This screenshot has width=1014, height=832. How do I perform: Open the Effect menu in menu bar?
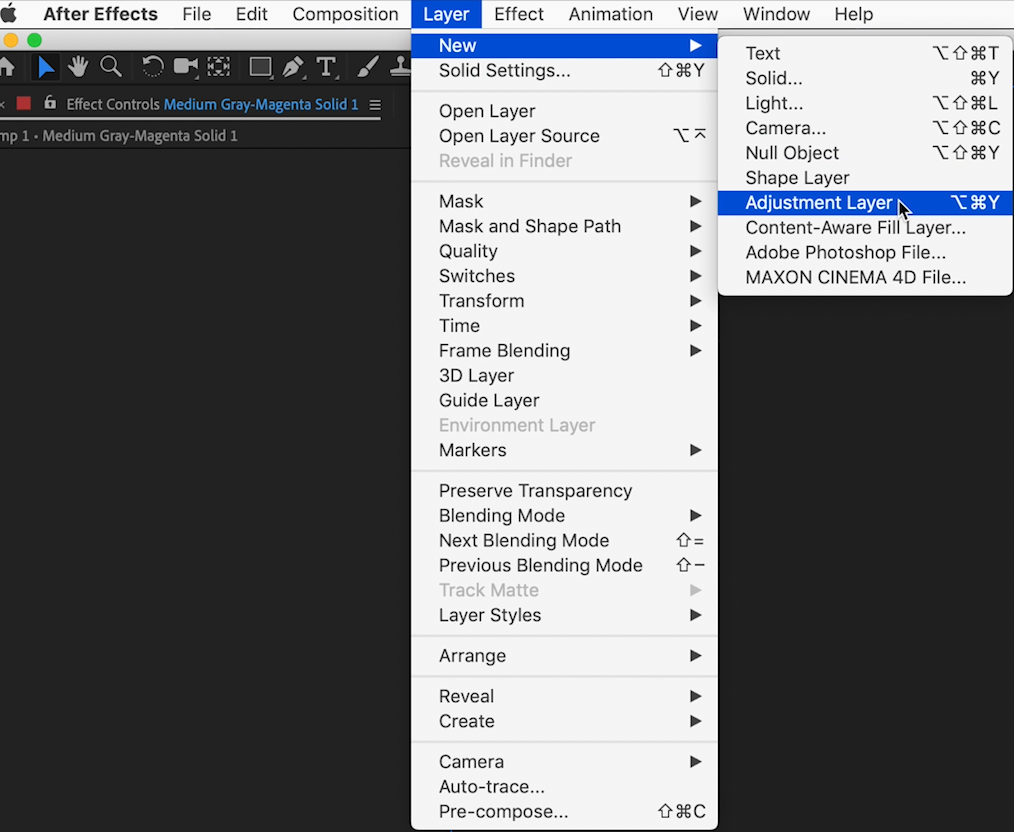coord(519,14)
